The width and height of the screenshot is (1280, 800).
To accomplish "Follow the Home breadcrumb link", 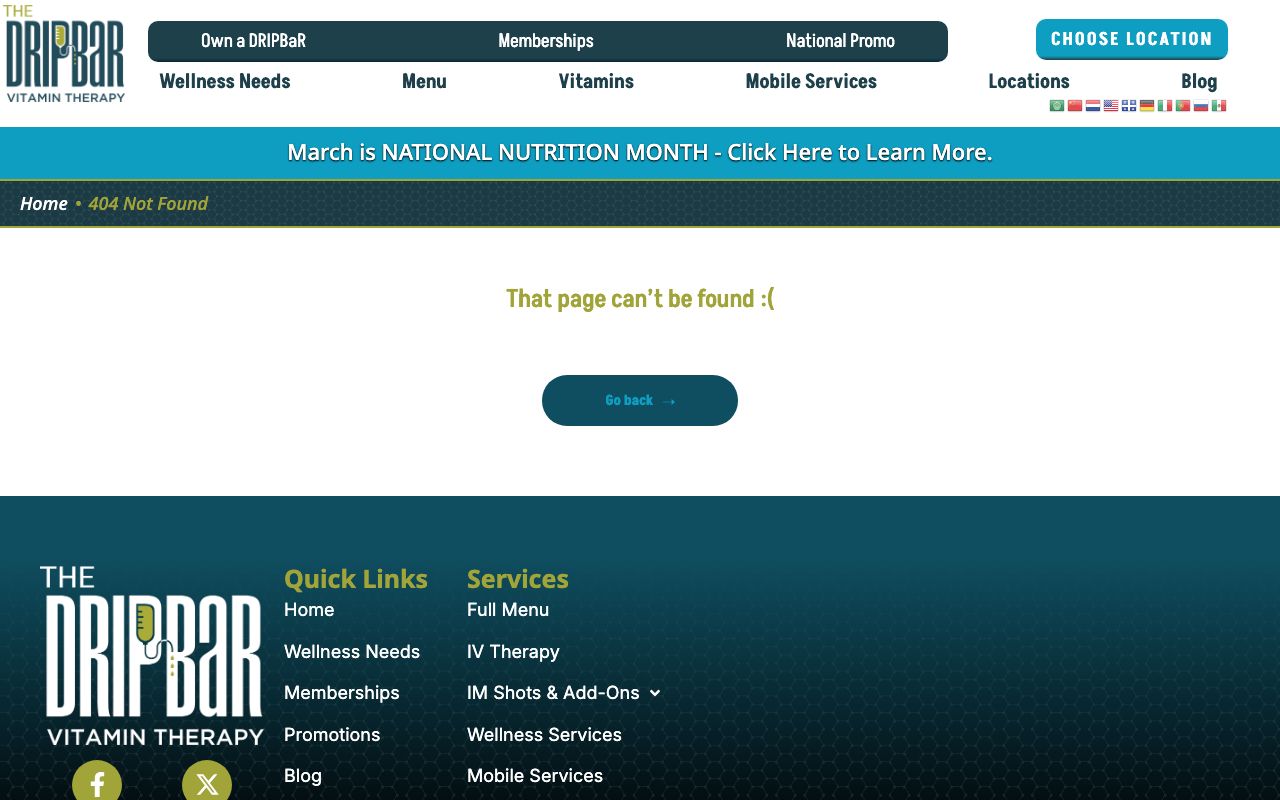I will click(x=44, y=204).
